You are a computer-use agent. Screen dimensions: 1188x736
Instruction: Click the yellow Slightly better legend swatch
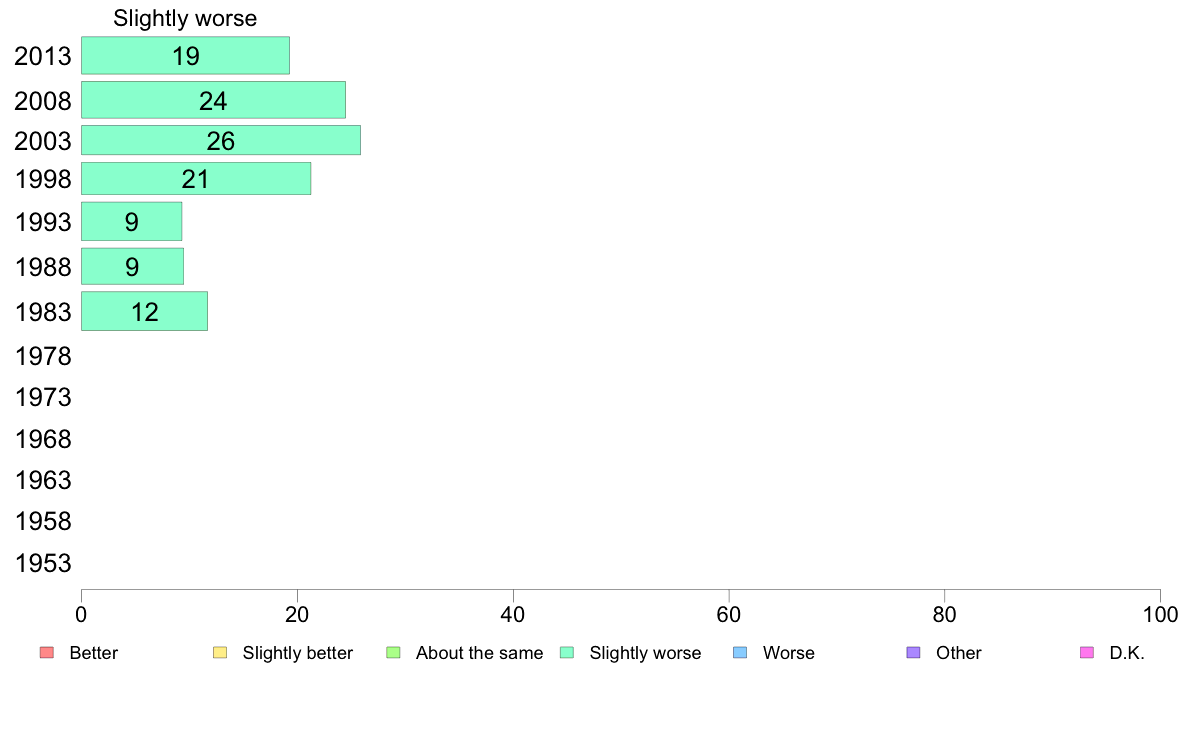pos(220,653)
